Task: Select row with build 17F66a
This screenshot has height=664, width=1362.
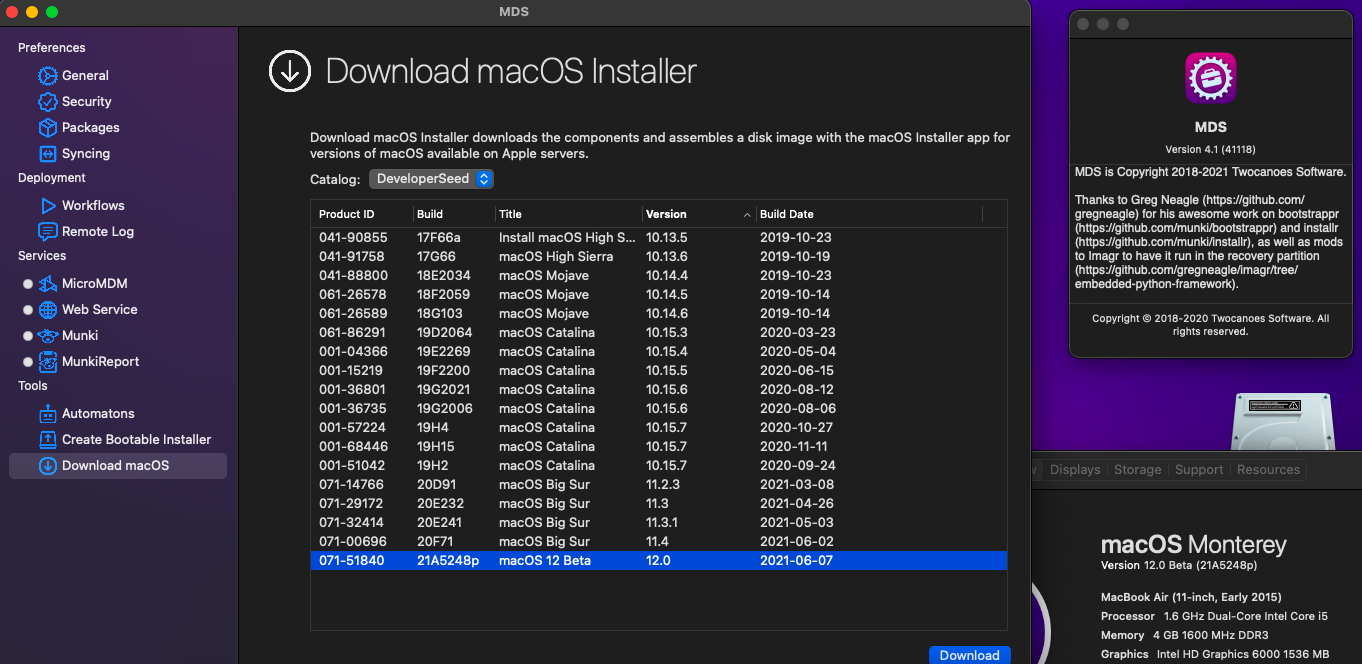Action: point(659,237)
